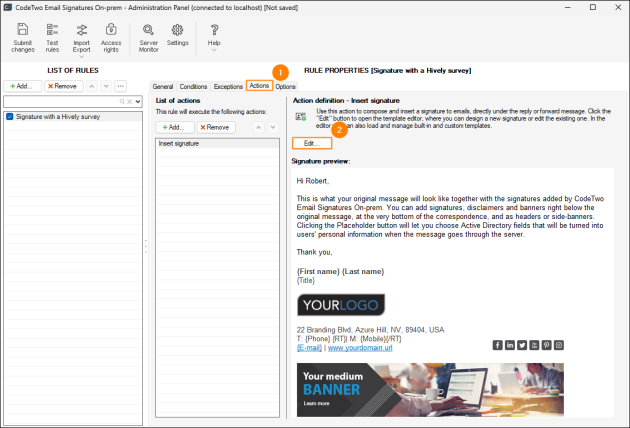Click Insert signature action definition icon
630x428 pixels.
pos(301,117)
